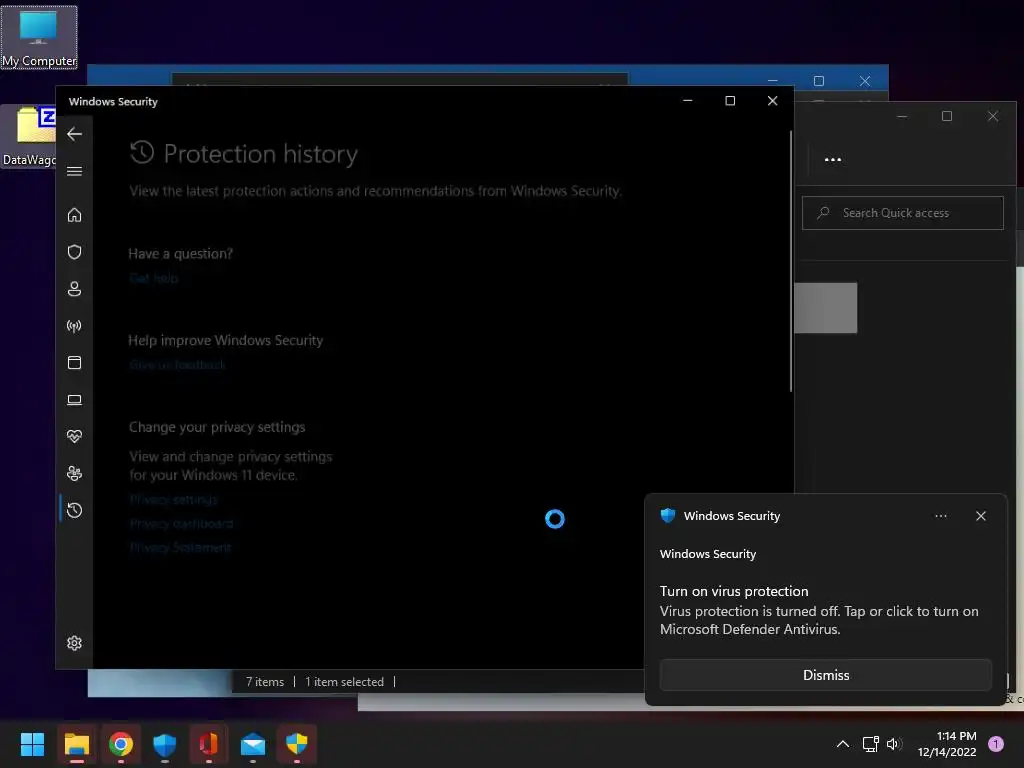The image size is (1024, 768).
Task: Open the Home section in Windows Security sidebar
Action: click(74, 215)
